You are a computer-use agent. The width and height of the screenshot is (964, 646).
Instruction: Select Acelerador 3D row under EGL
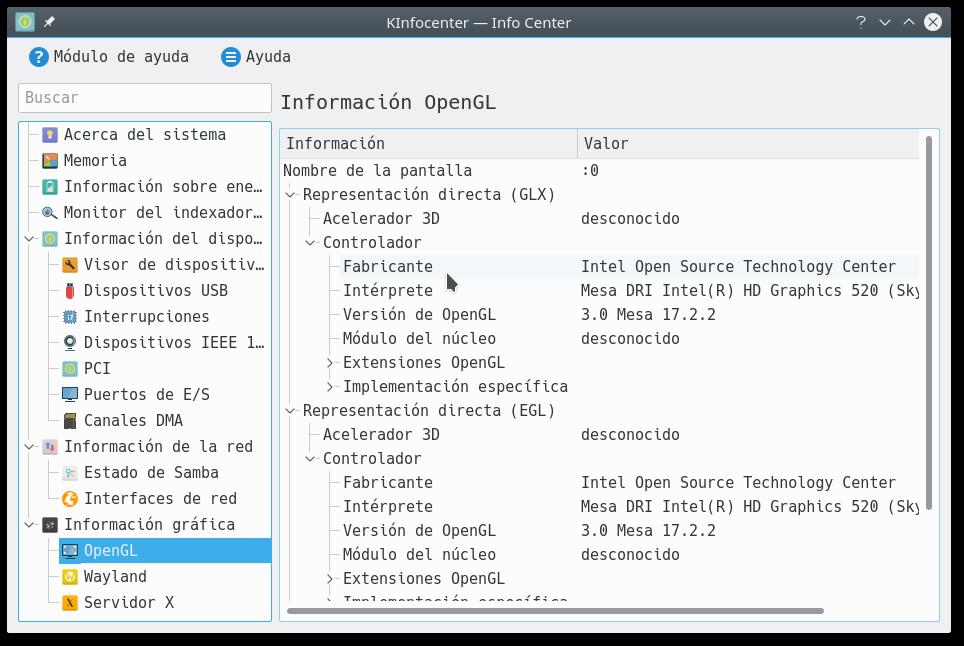coord(620,435)
